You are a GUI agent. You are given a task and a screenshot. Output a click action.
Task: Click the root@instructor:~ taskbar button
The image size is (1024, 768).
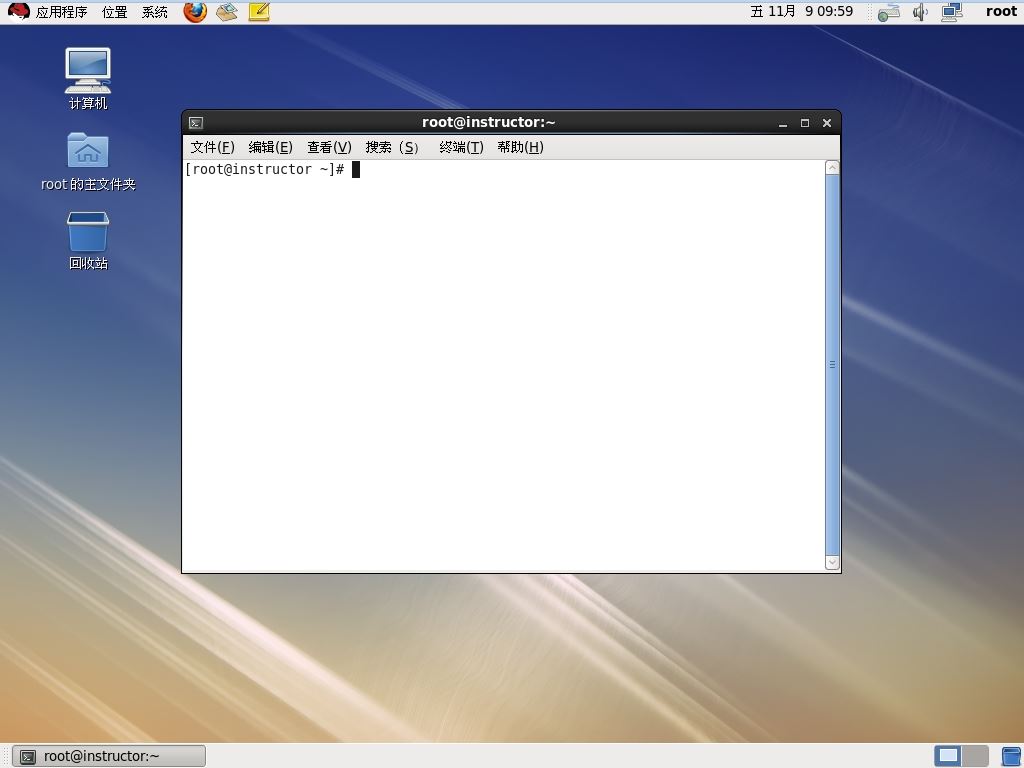coord(108,756)
